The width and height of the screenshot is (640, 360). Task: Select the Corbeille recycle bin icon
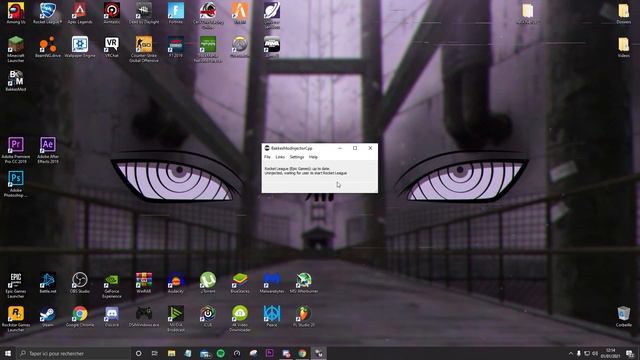[x=624, y=316]
